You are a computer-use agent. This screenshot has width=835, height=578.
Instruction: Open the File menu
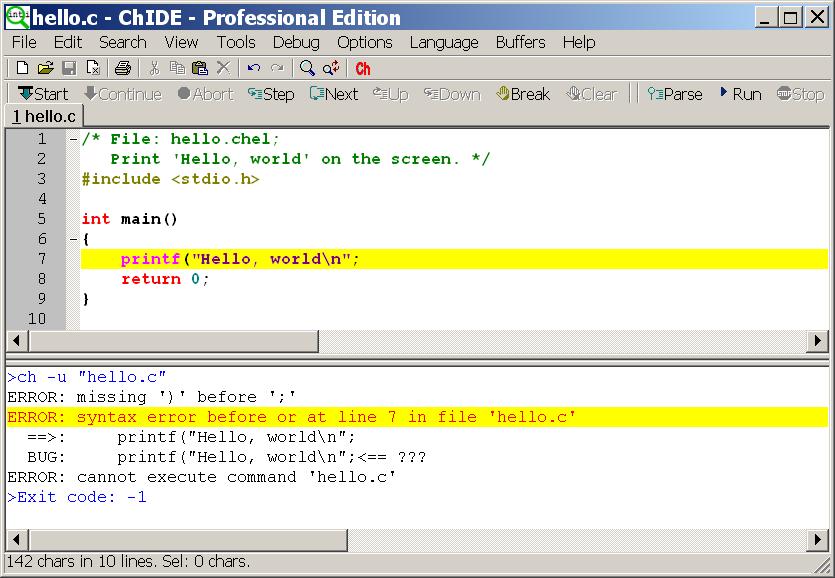pyautogui.click(x=24, y=42)
